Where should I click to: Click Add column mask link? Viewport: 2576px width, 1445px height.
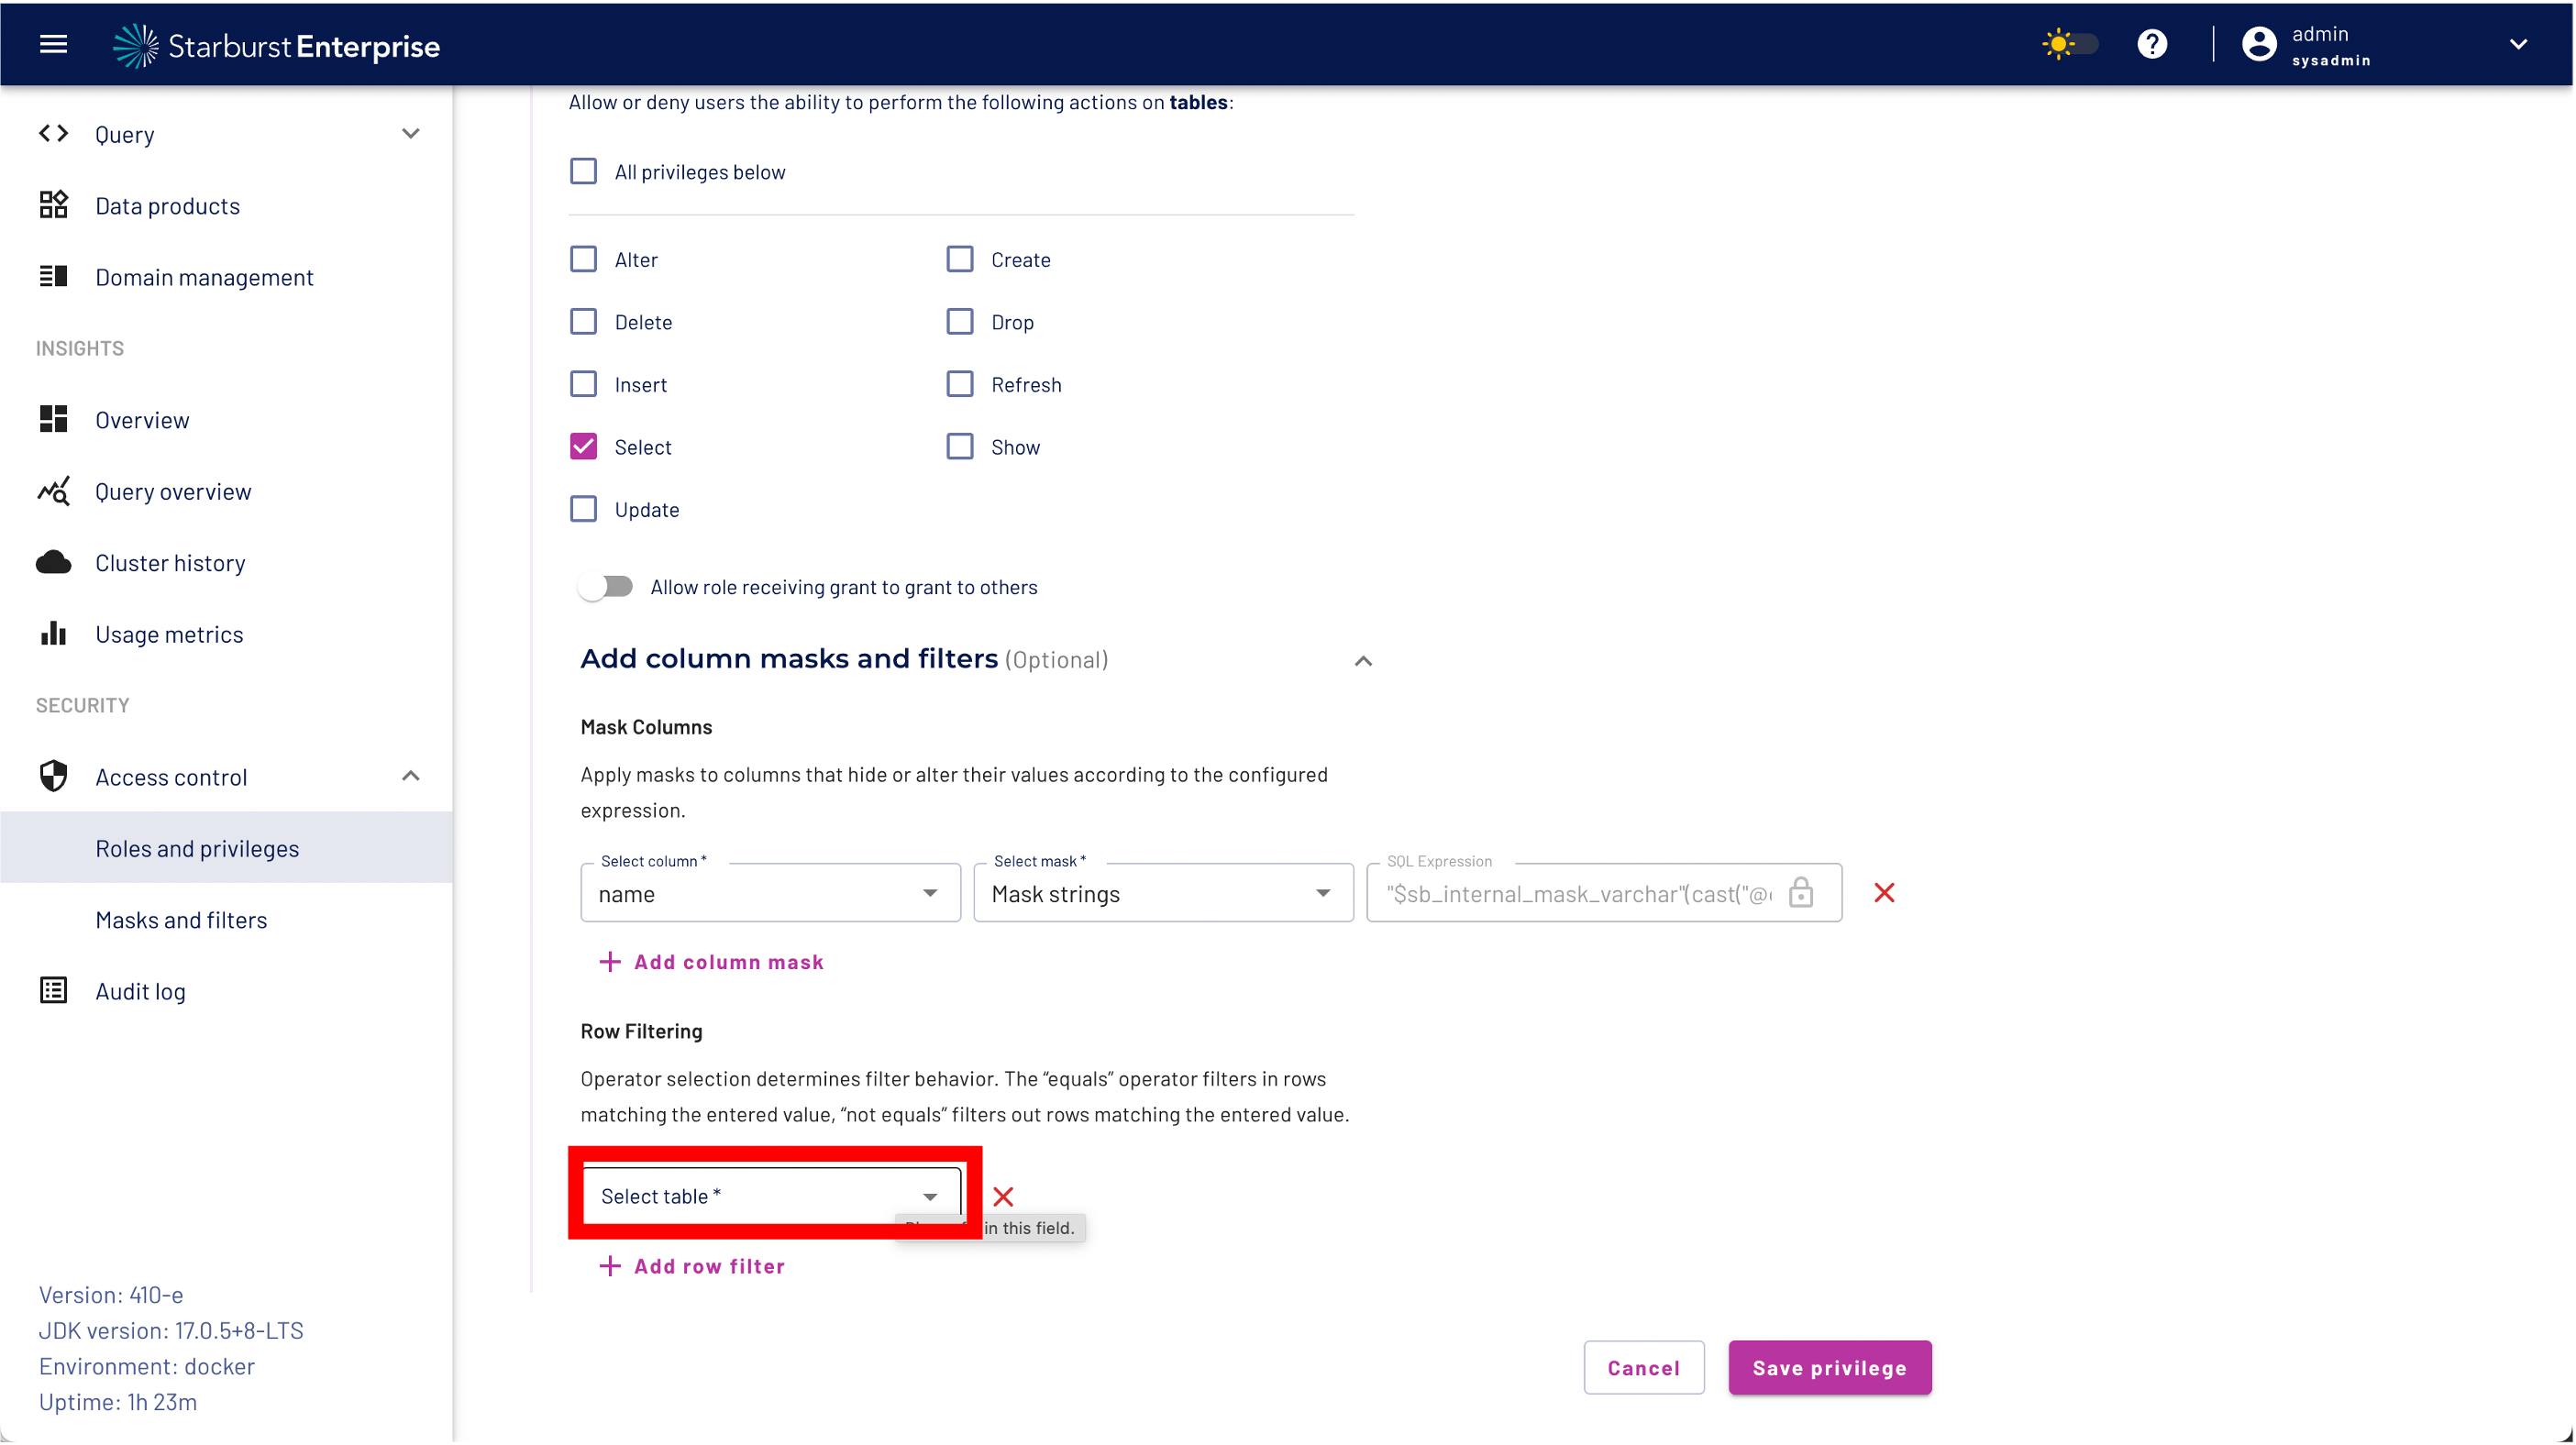(712, 961)
